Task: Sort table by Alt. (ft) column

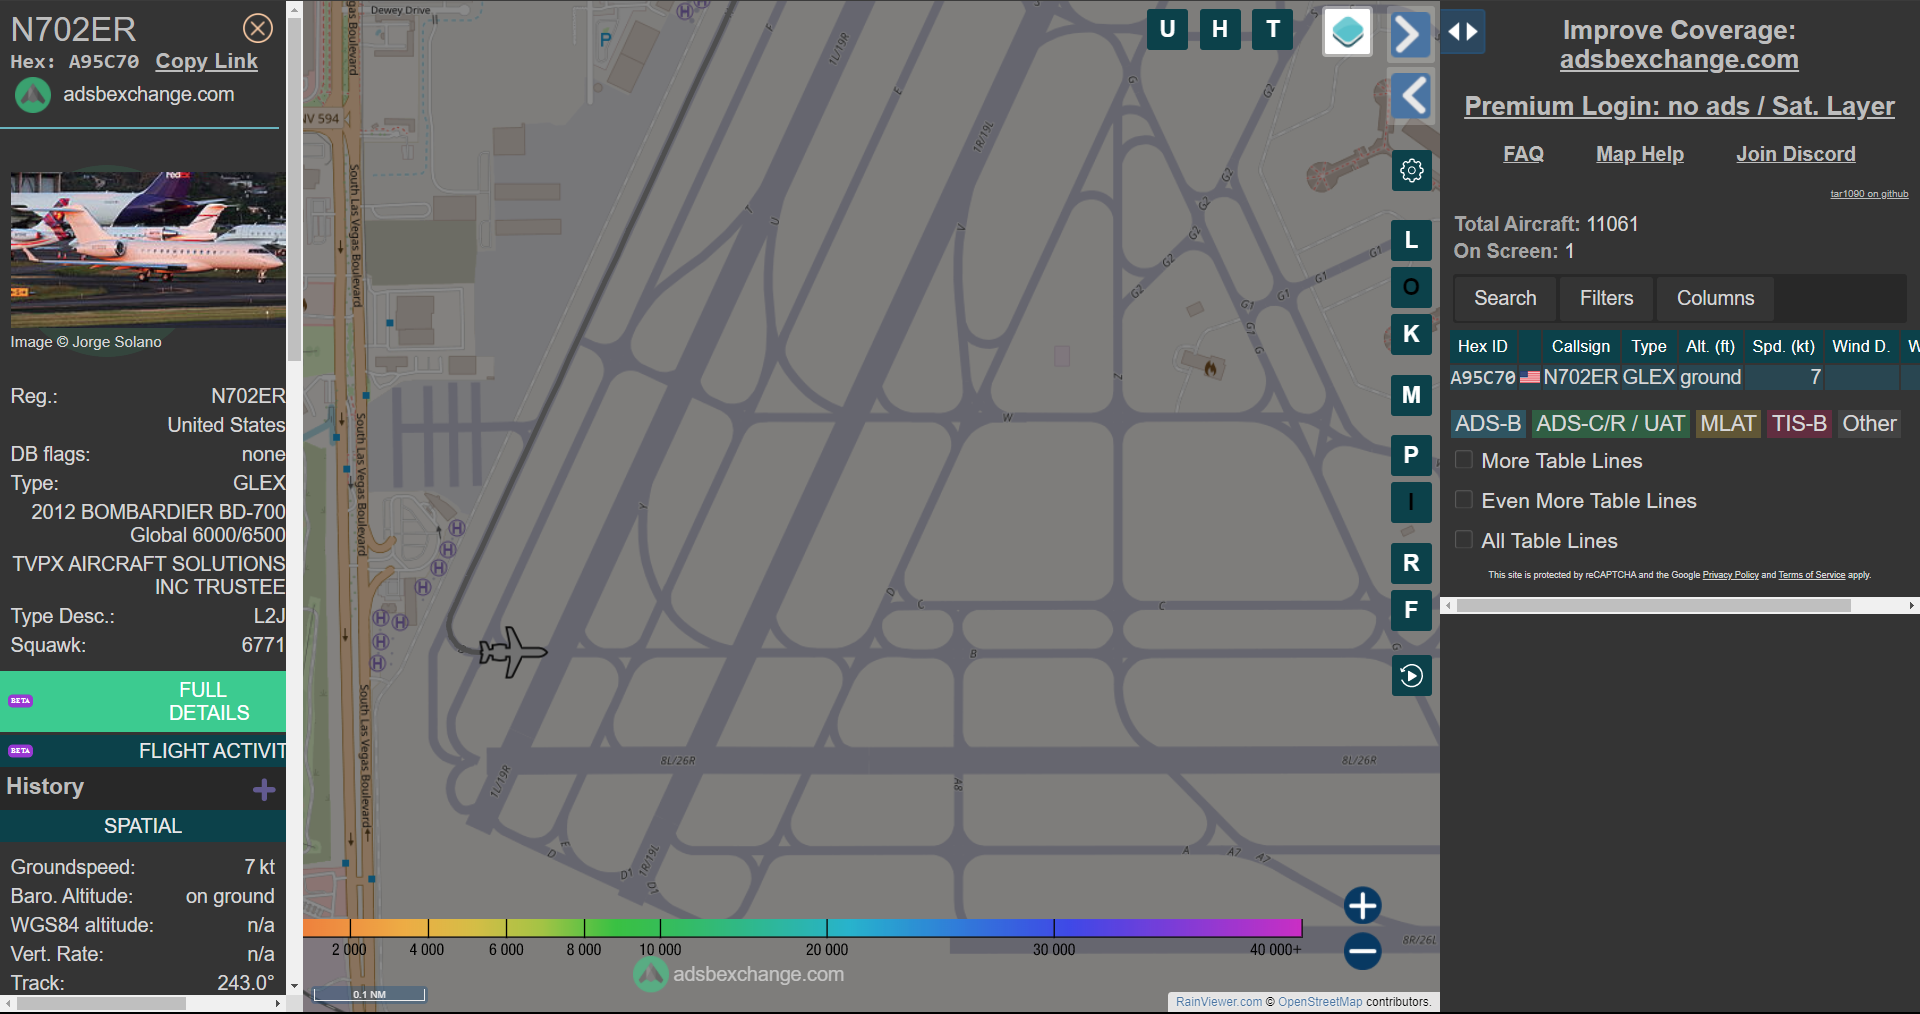Action: point(1710,346)
